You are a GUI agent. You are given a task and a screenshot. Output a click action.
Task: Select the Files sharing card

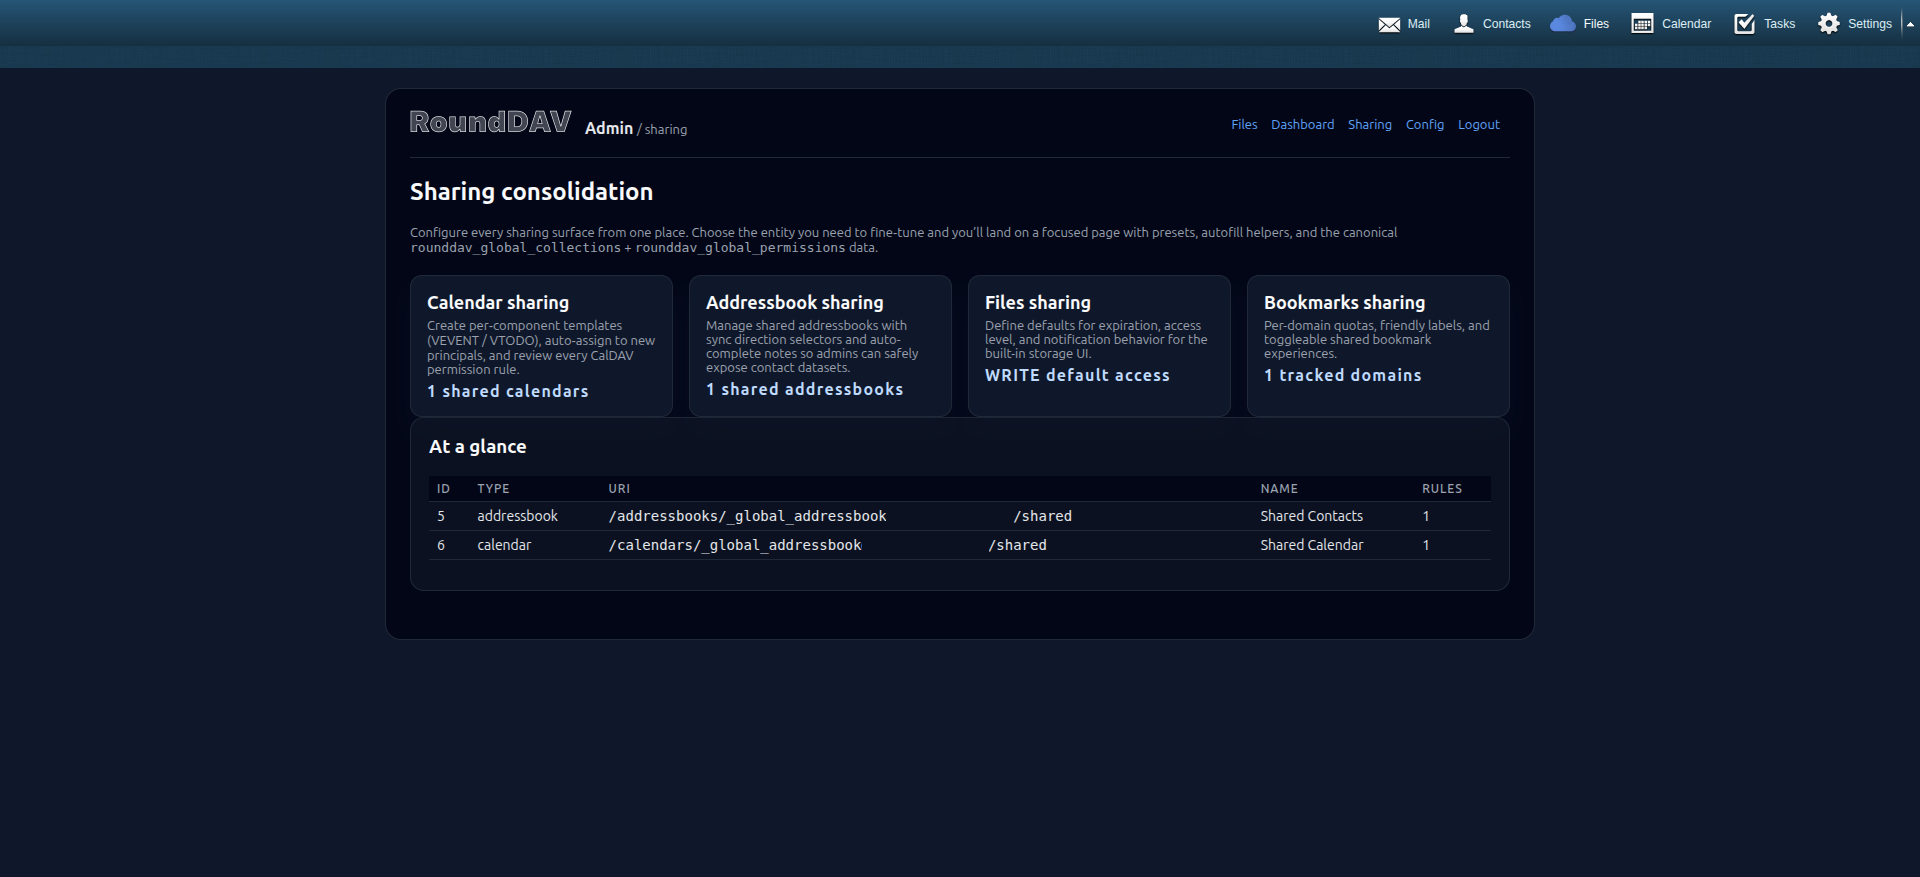(1098, 346)
